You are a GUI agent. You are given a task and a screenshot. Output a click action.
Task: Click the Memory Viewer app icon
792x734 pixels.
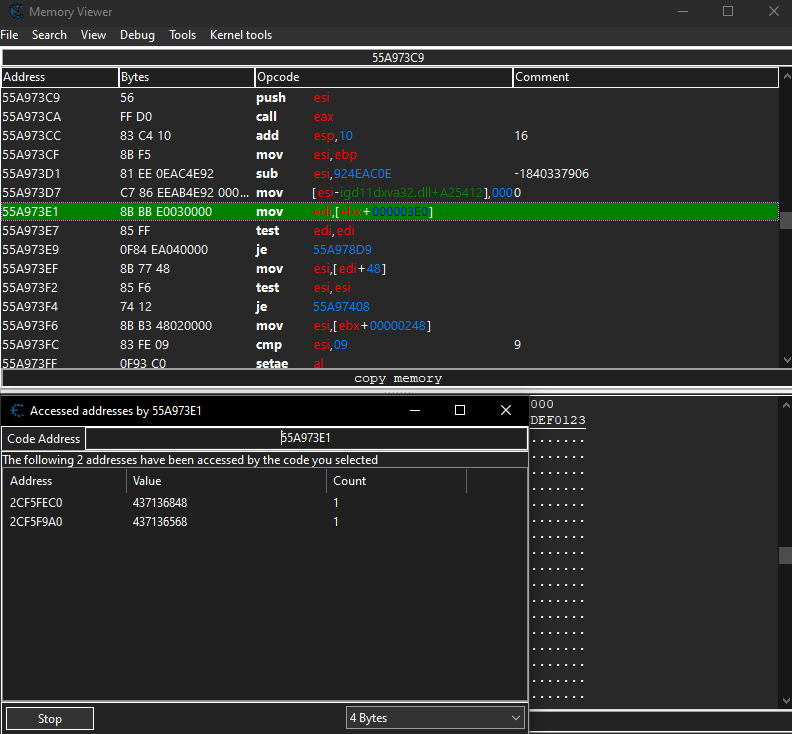[x=16, y=12]
